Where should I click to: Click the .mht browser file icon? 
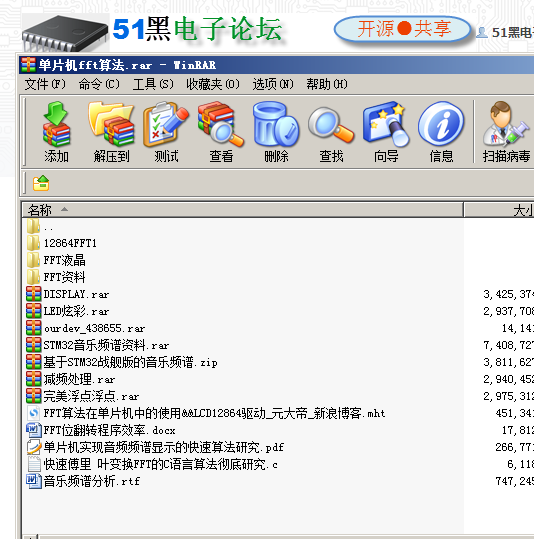pos(34,413)
